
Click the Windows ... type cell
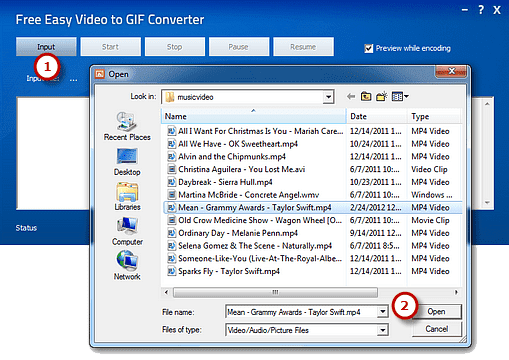431,195
